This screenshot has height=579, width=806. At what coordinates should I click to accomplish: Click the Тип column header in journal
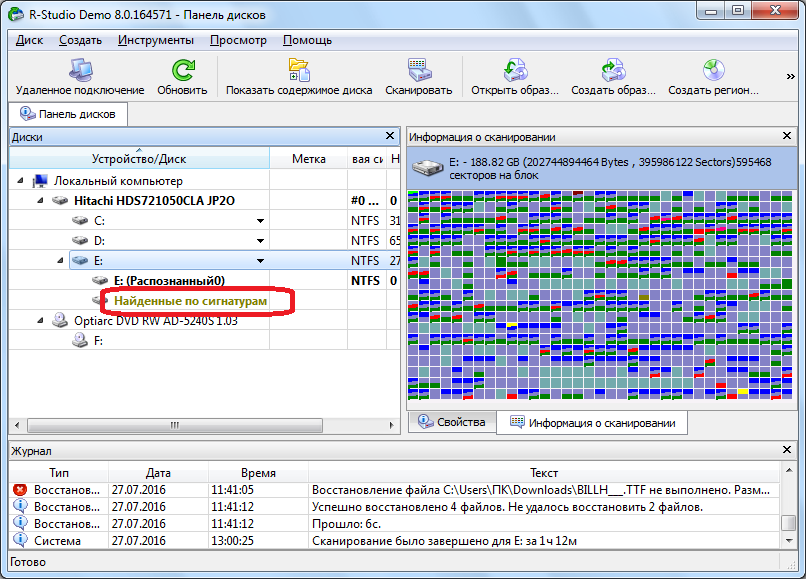(x=59, y=473)
